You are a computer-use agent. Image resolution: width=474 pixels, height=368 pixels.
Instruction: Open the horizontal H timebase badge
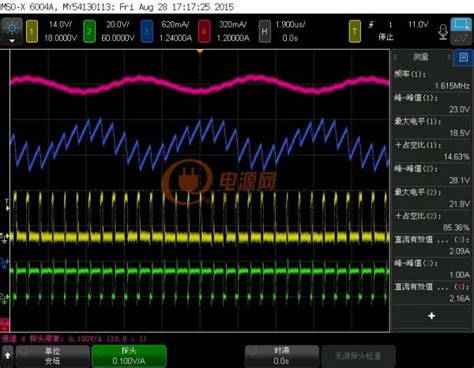(x=264, y=31)
